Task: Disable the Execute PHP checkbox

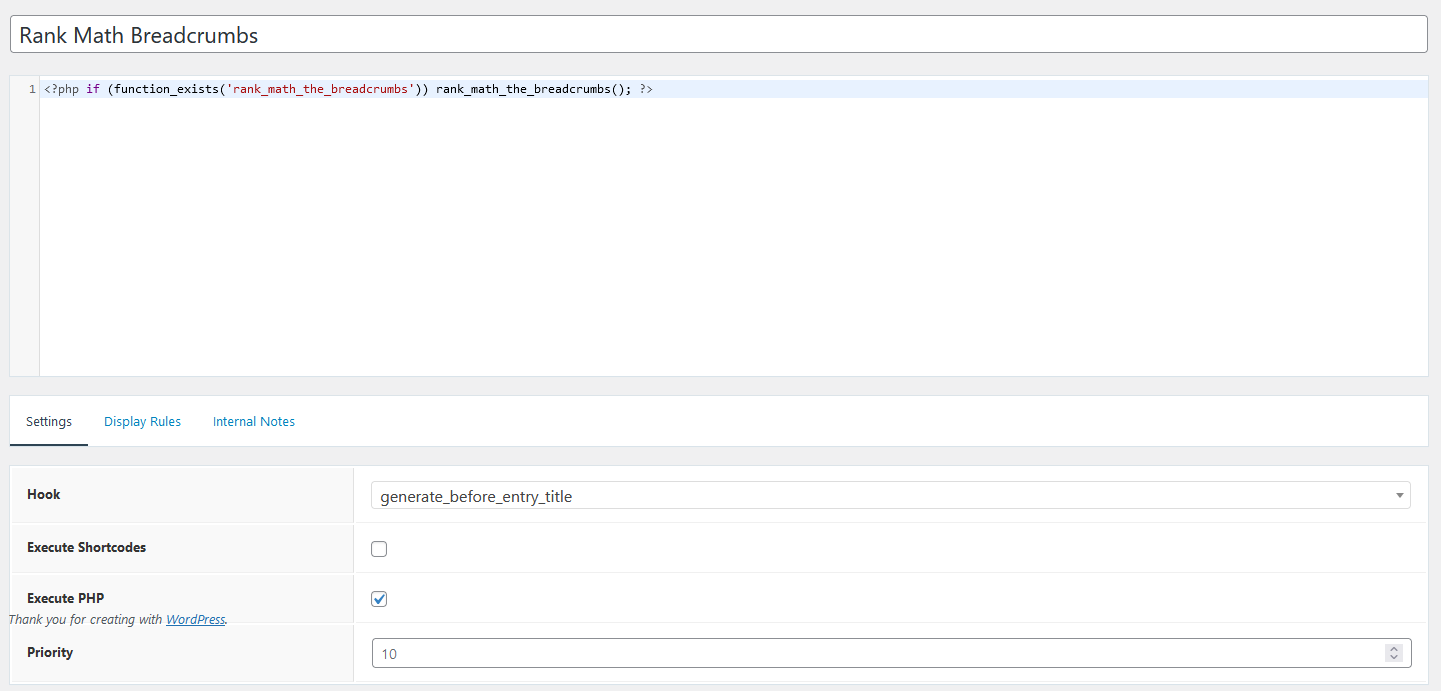Action: (379, 598)
